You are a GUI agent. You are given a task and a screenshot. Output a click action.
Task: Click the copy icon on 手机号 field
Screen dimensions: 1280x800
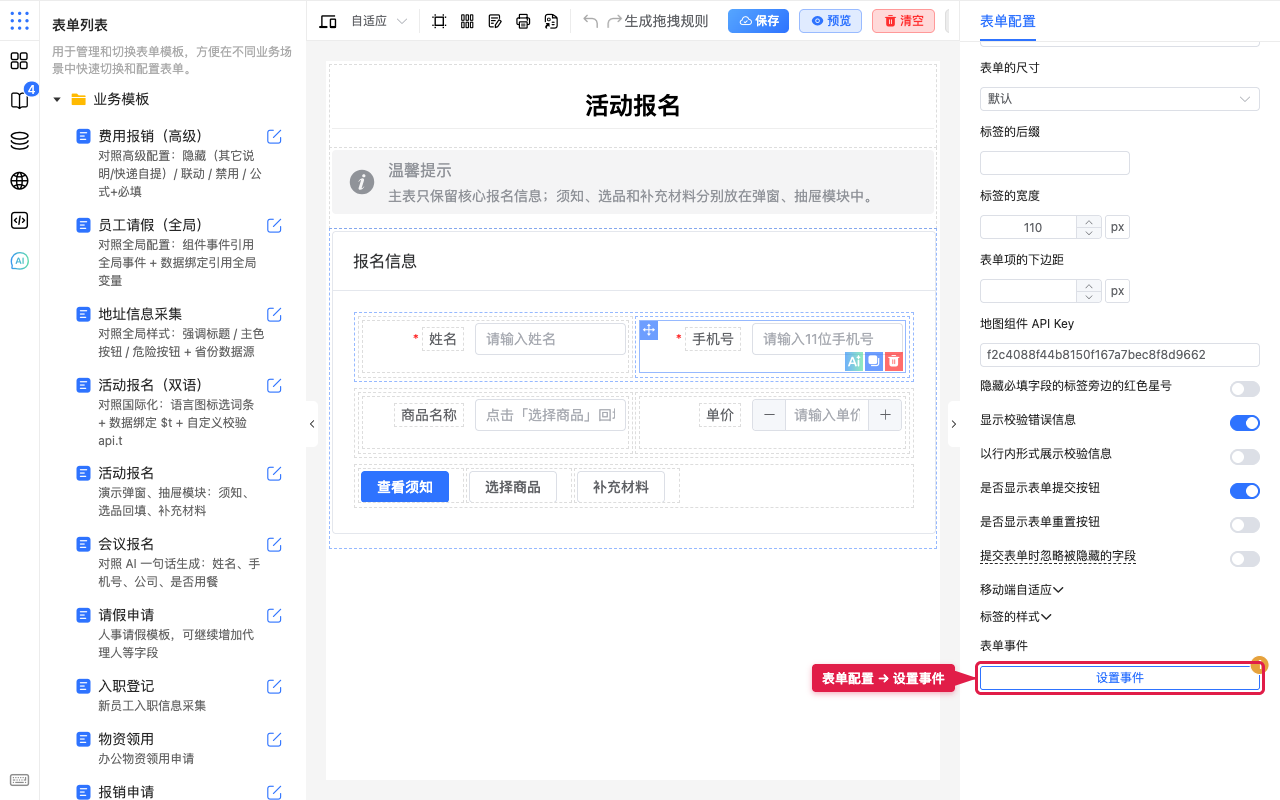[874, 362]
